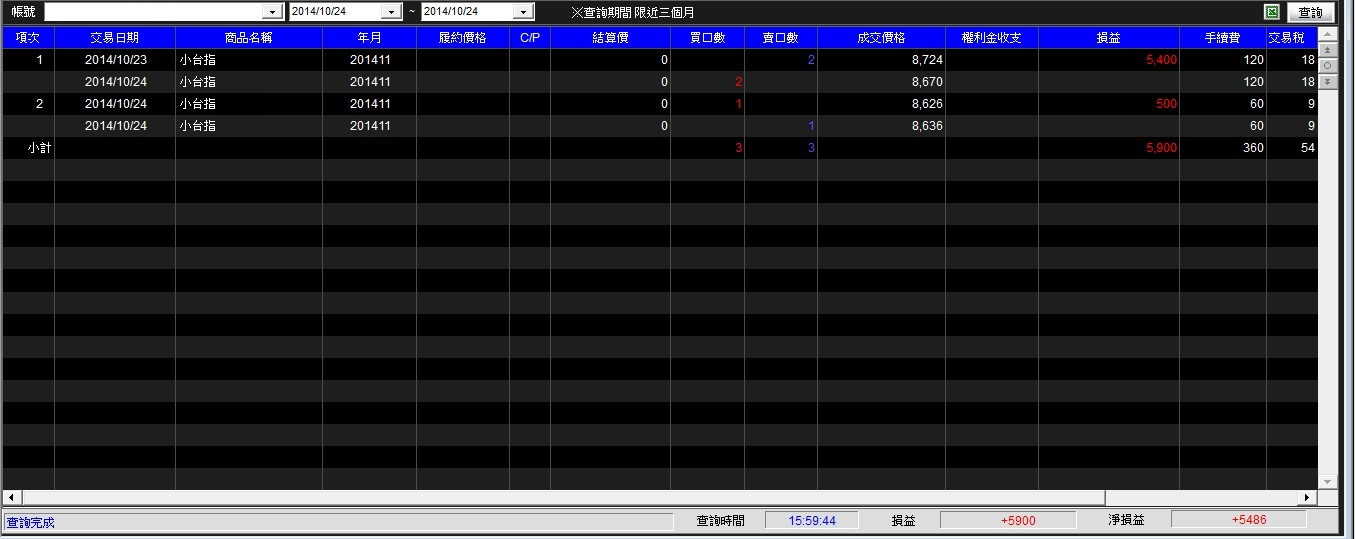Viewport: 1355px width, 539px height.
Task: Click the trade price 8,670 cell
Action: coord(881,82)
